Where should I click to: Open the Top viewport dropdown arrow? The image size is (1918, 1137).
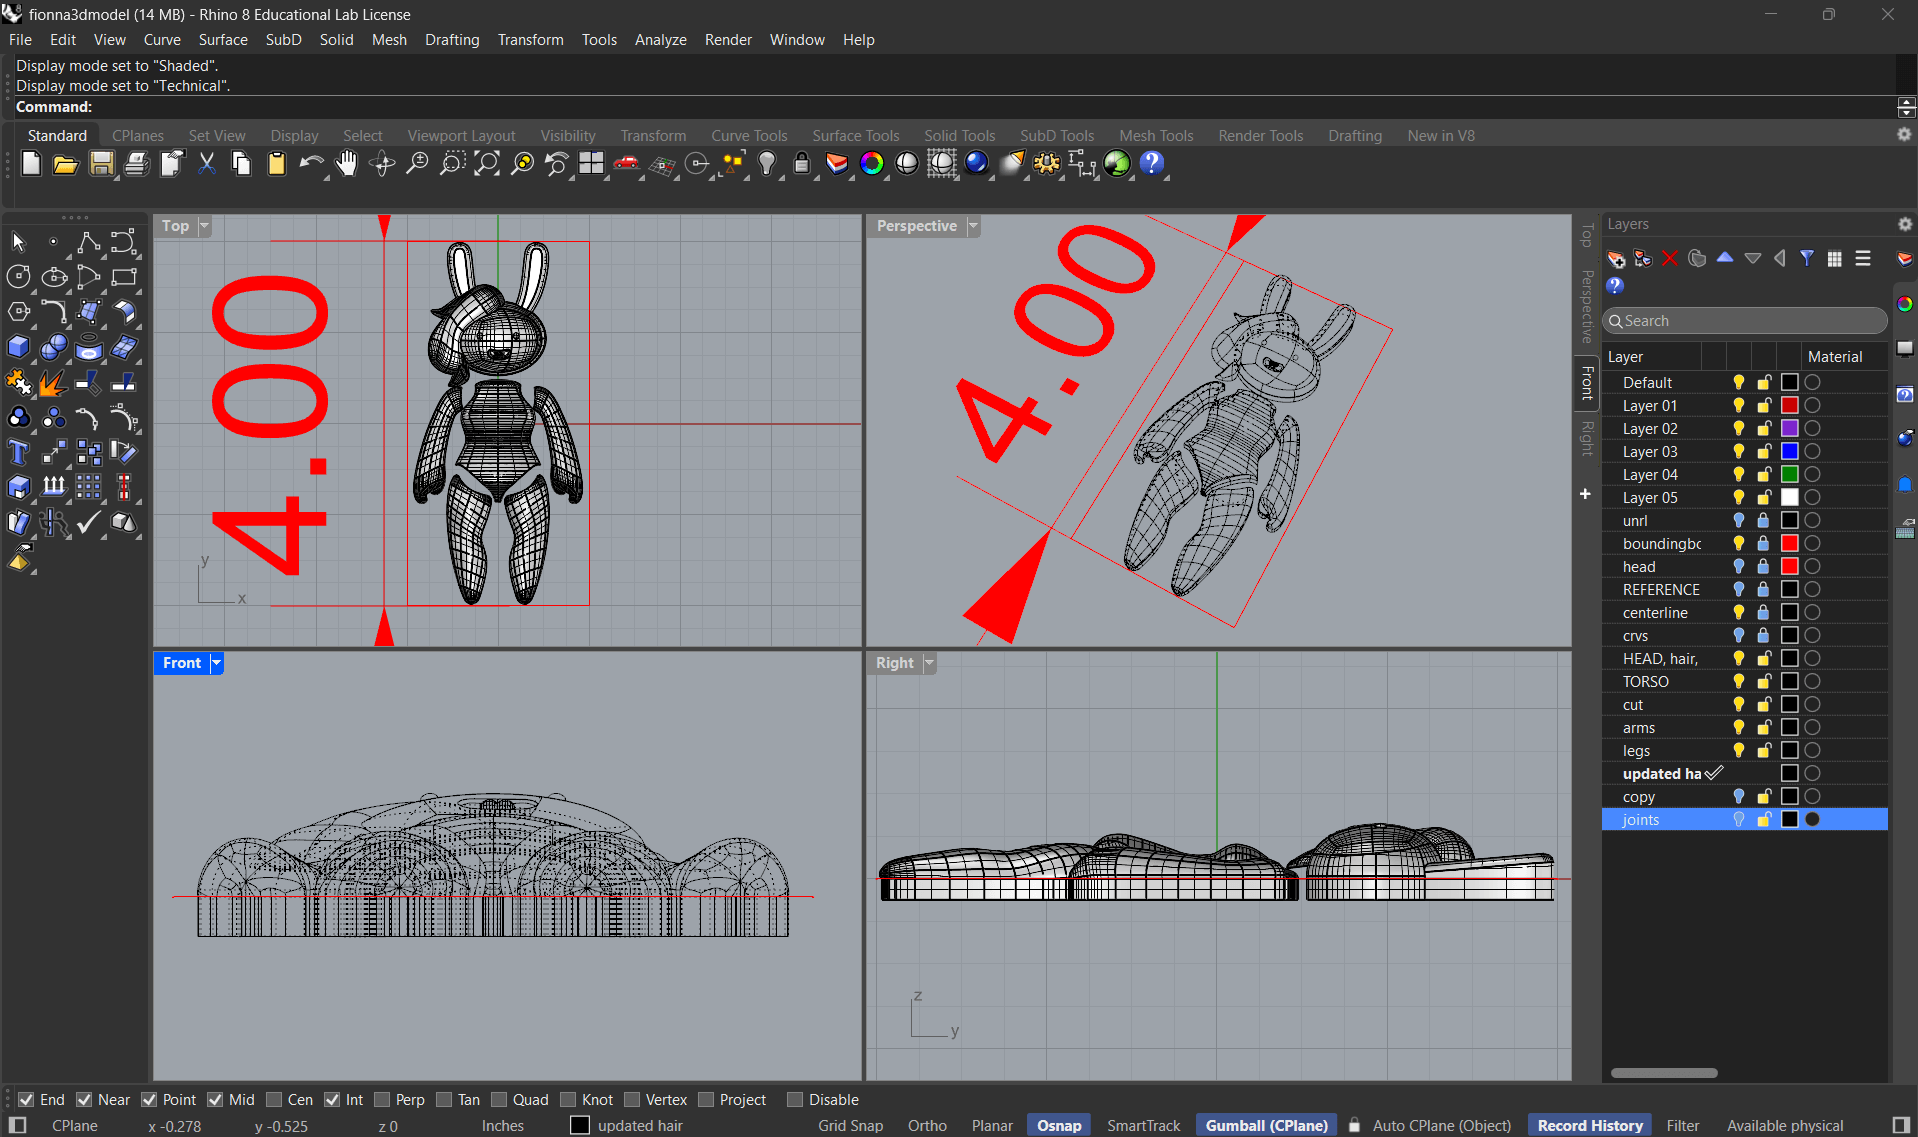[204, 226]
